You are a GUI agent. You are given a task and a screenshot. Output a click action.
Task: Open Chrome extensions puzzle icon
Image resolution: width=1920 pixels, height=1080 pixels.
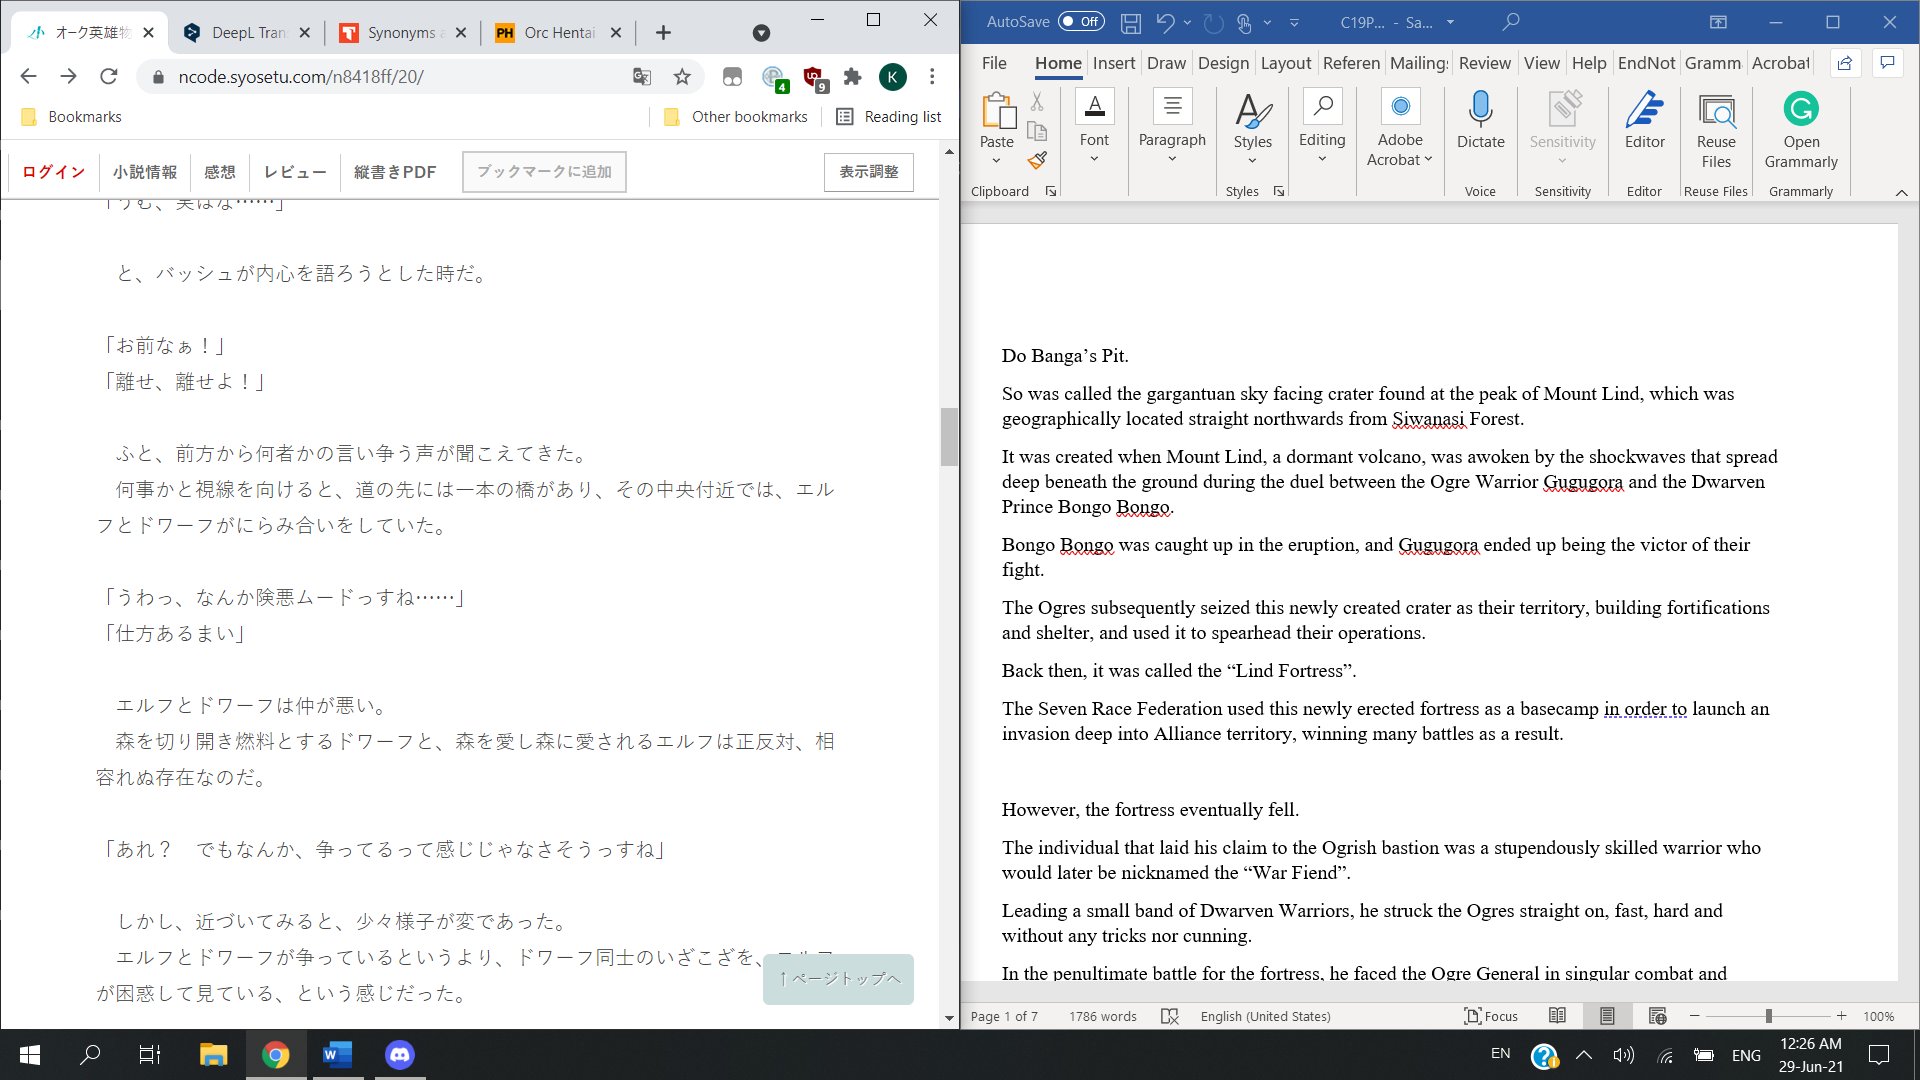pyautogui.click(x=852, y=77)
